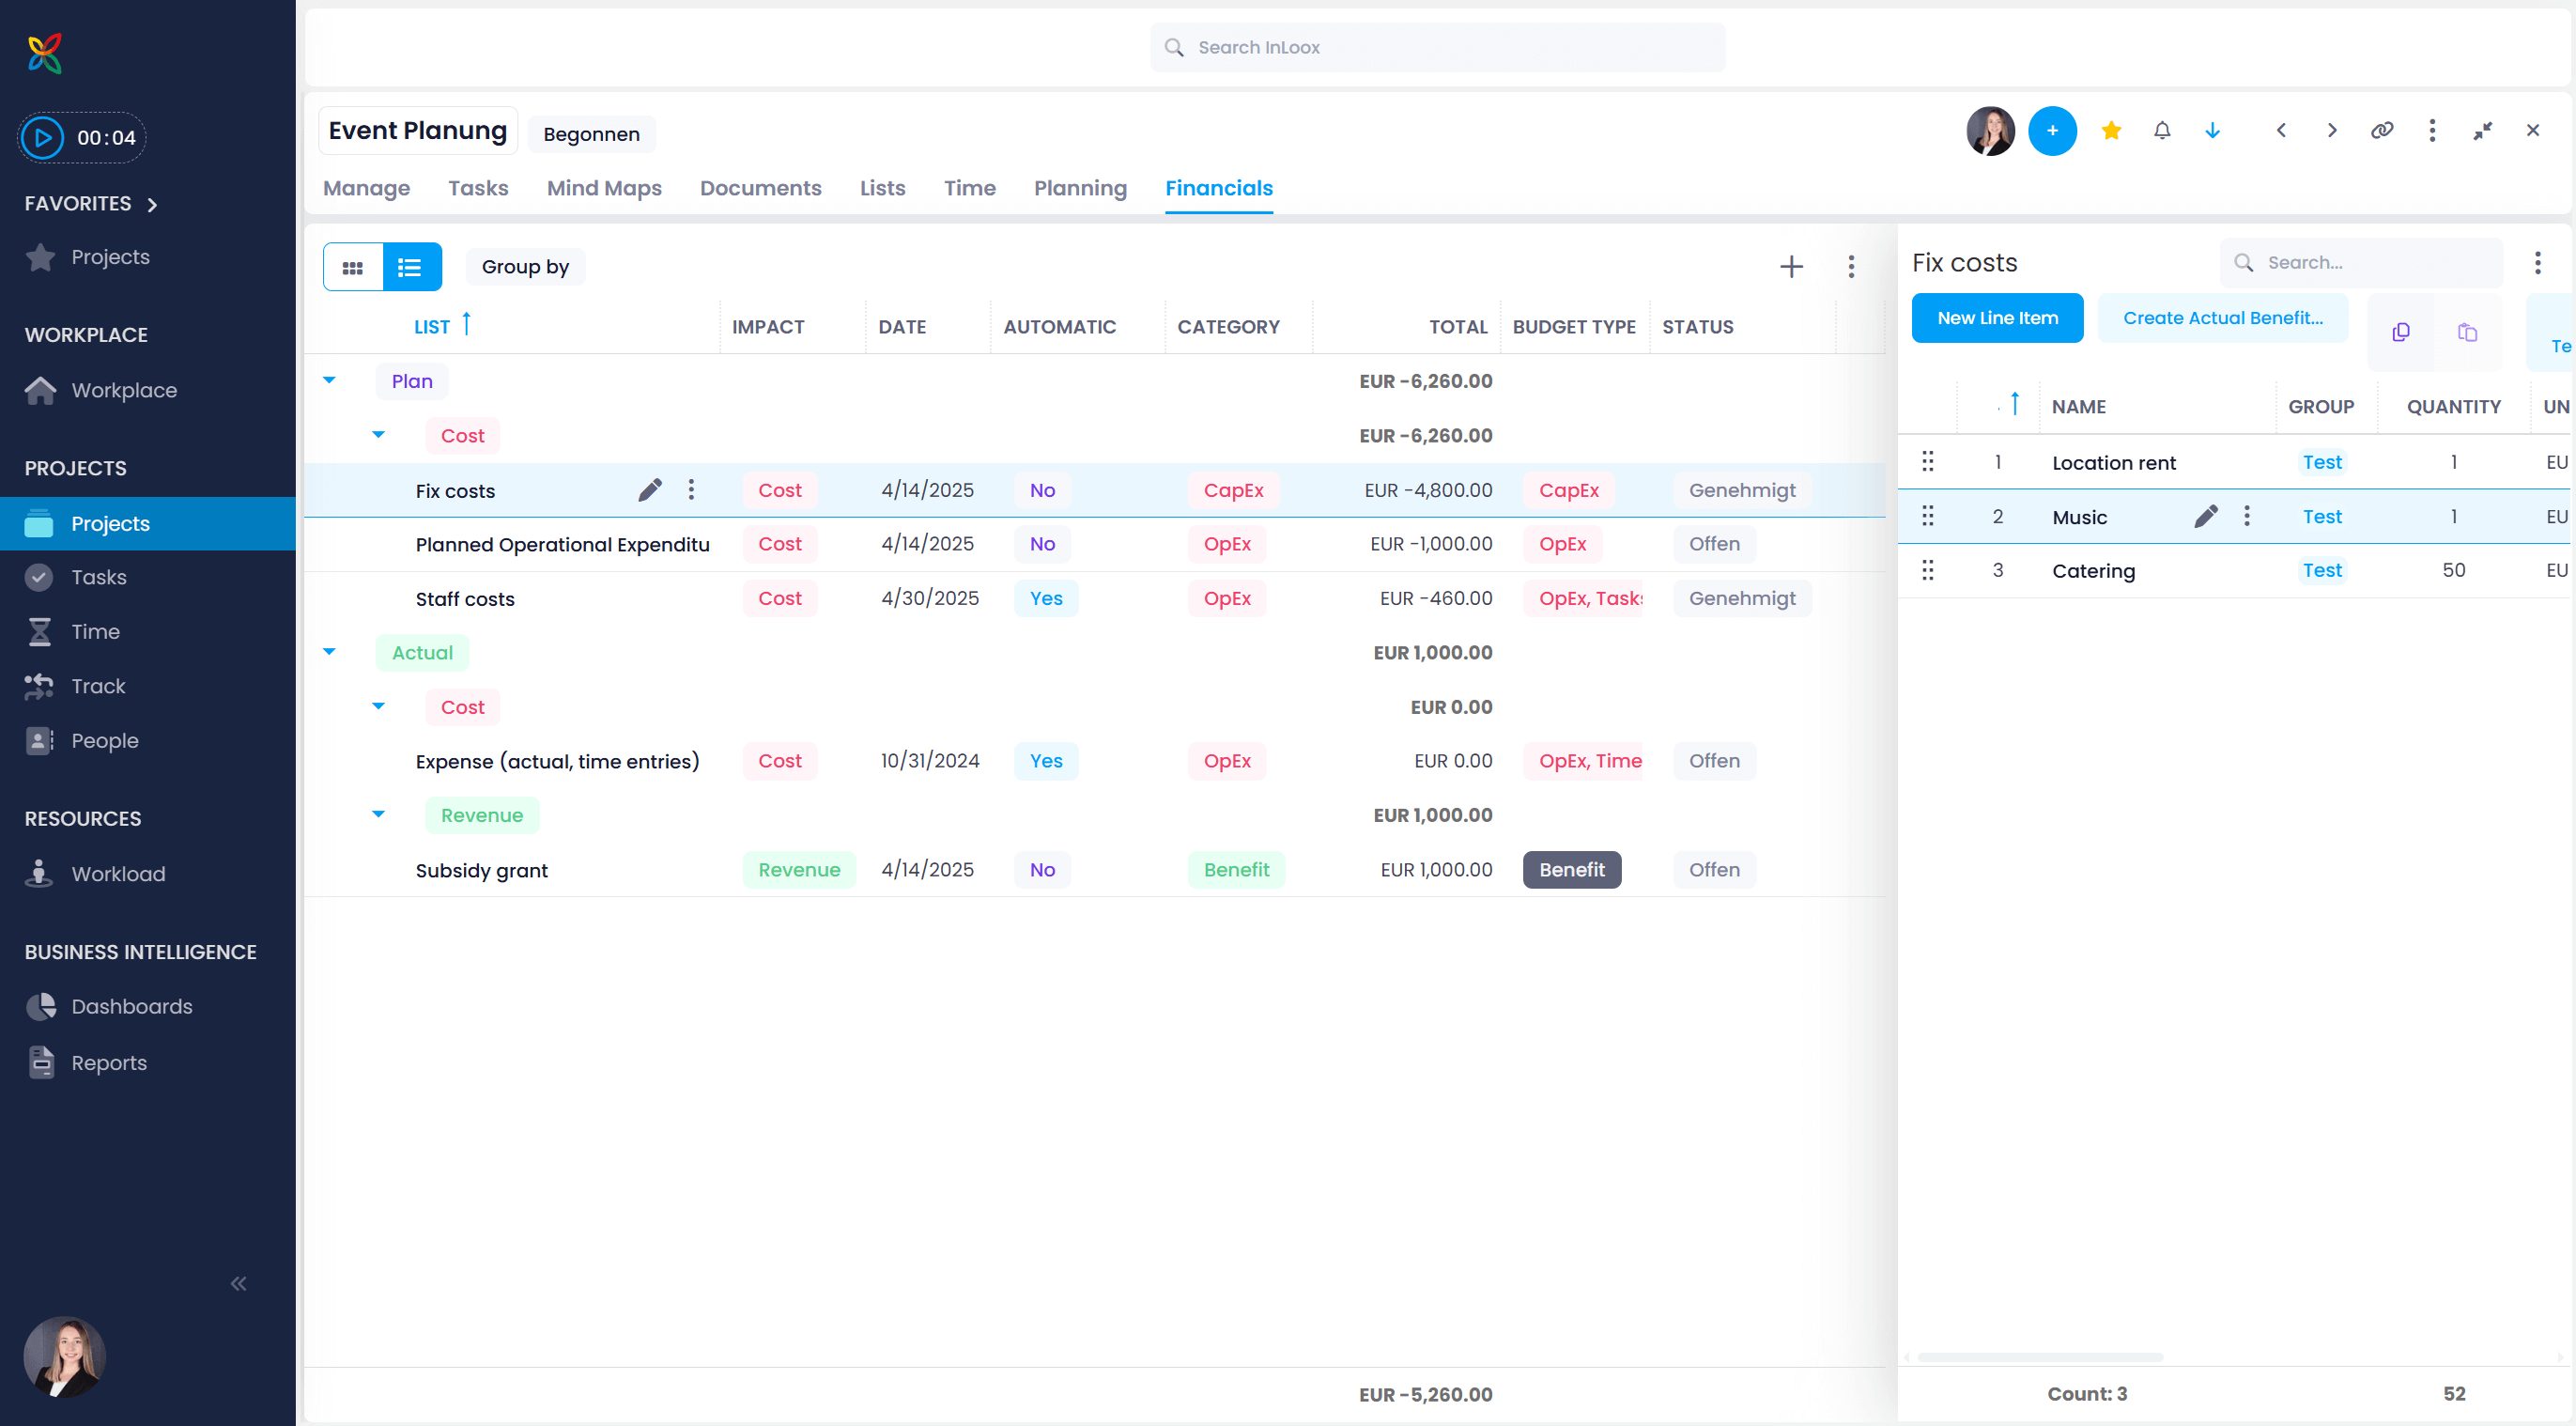Click profile photo at sidebar bottom
Image resolution: width=2576 pixels, height=1426 pixels.
click(65, 1356)
